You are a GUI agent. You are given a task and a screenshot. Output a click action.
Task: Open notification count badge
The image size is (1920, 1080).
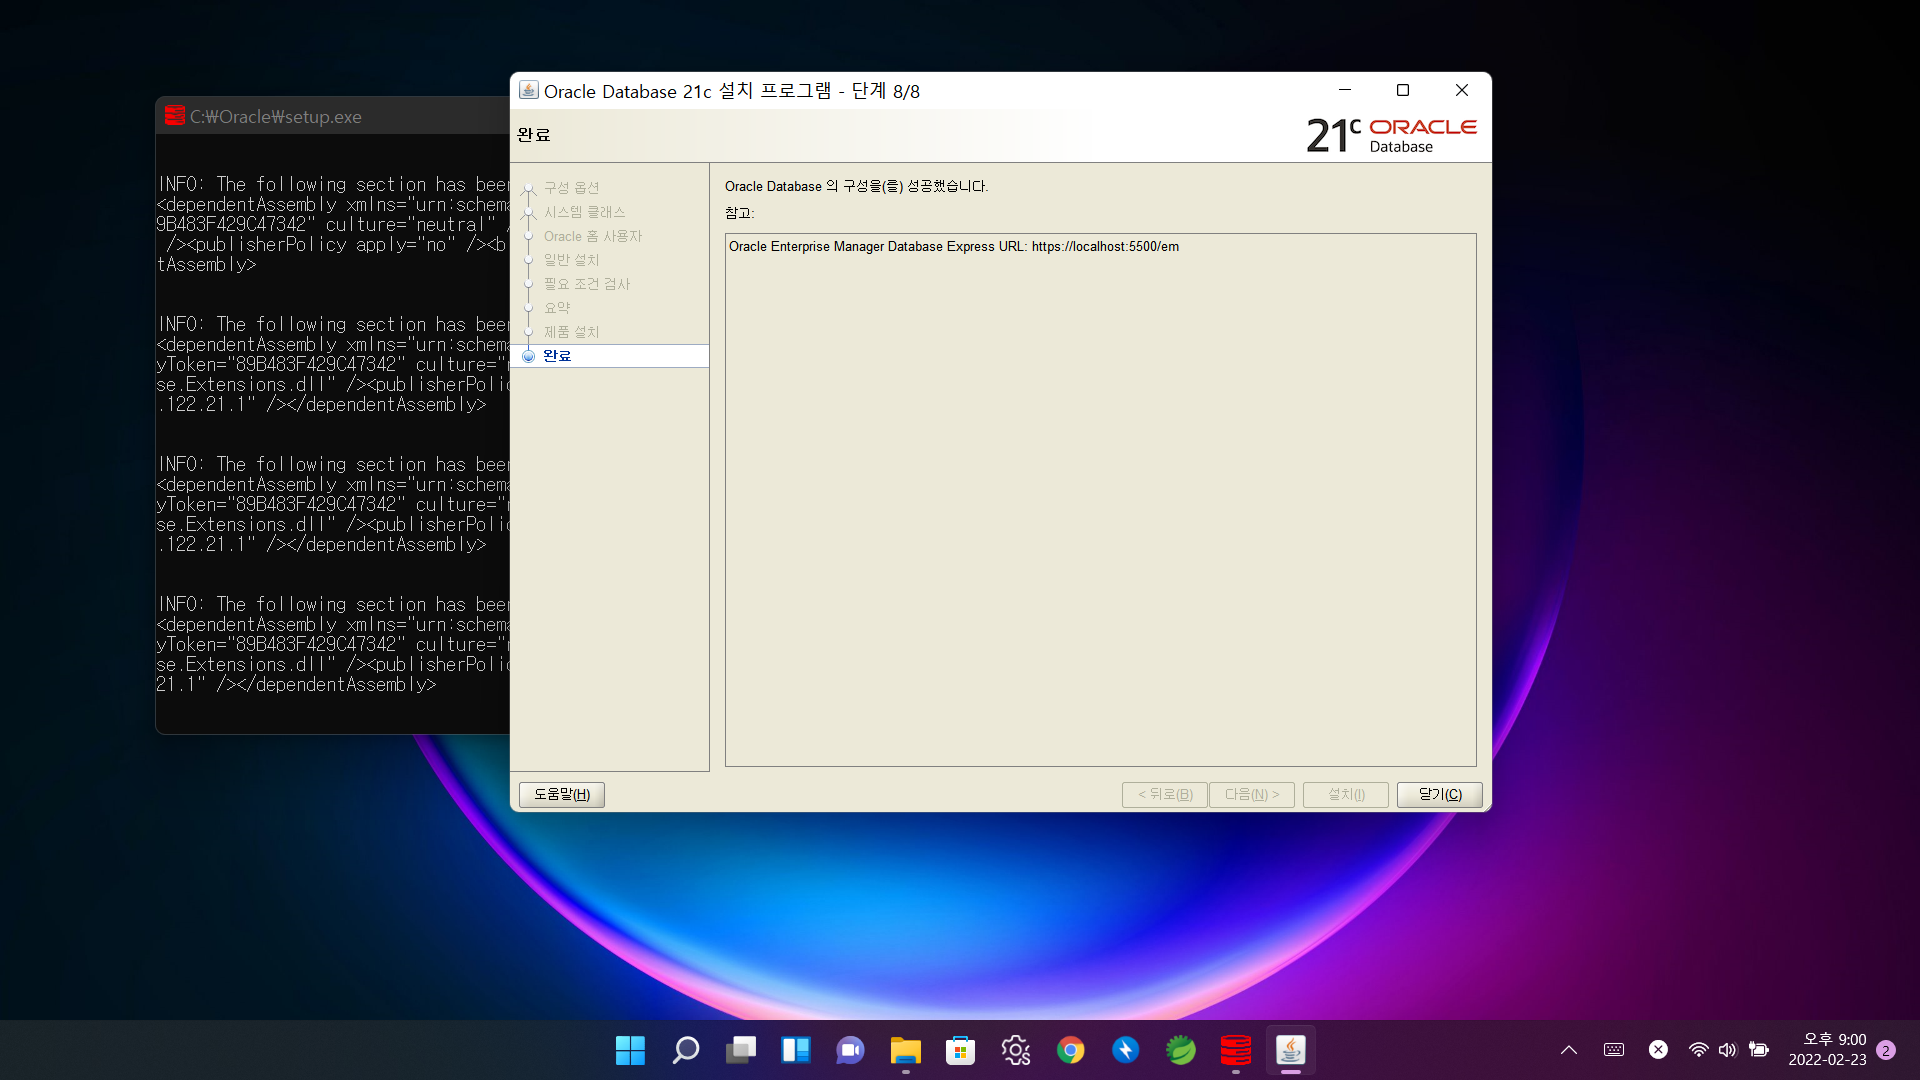[1886, 1050]
